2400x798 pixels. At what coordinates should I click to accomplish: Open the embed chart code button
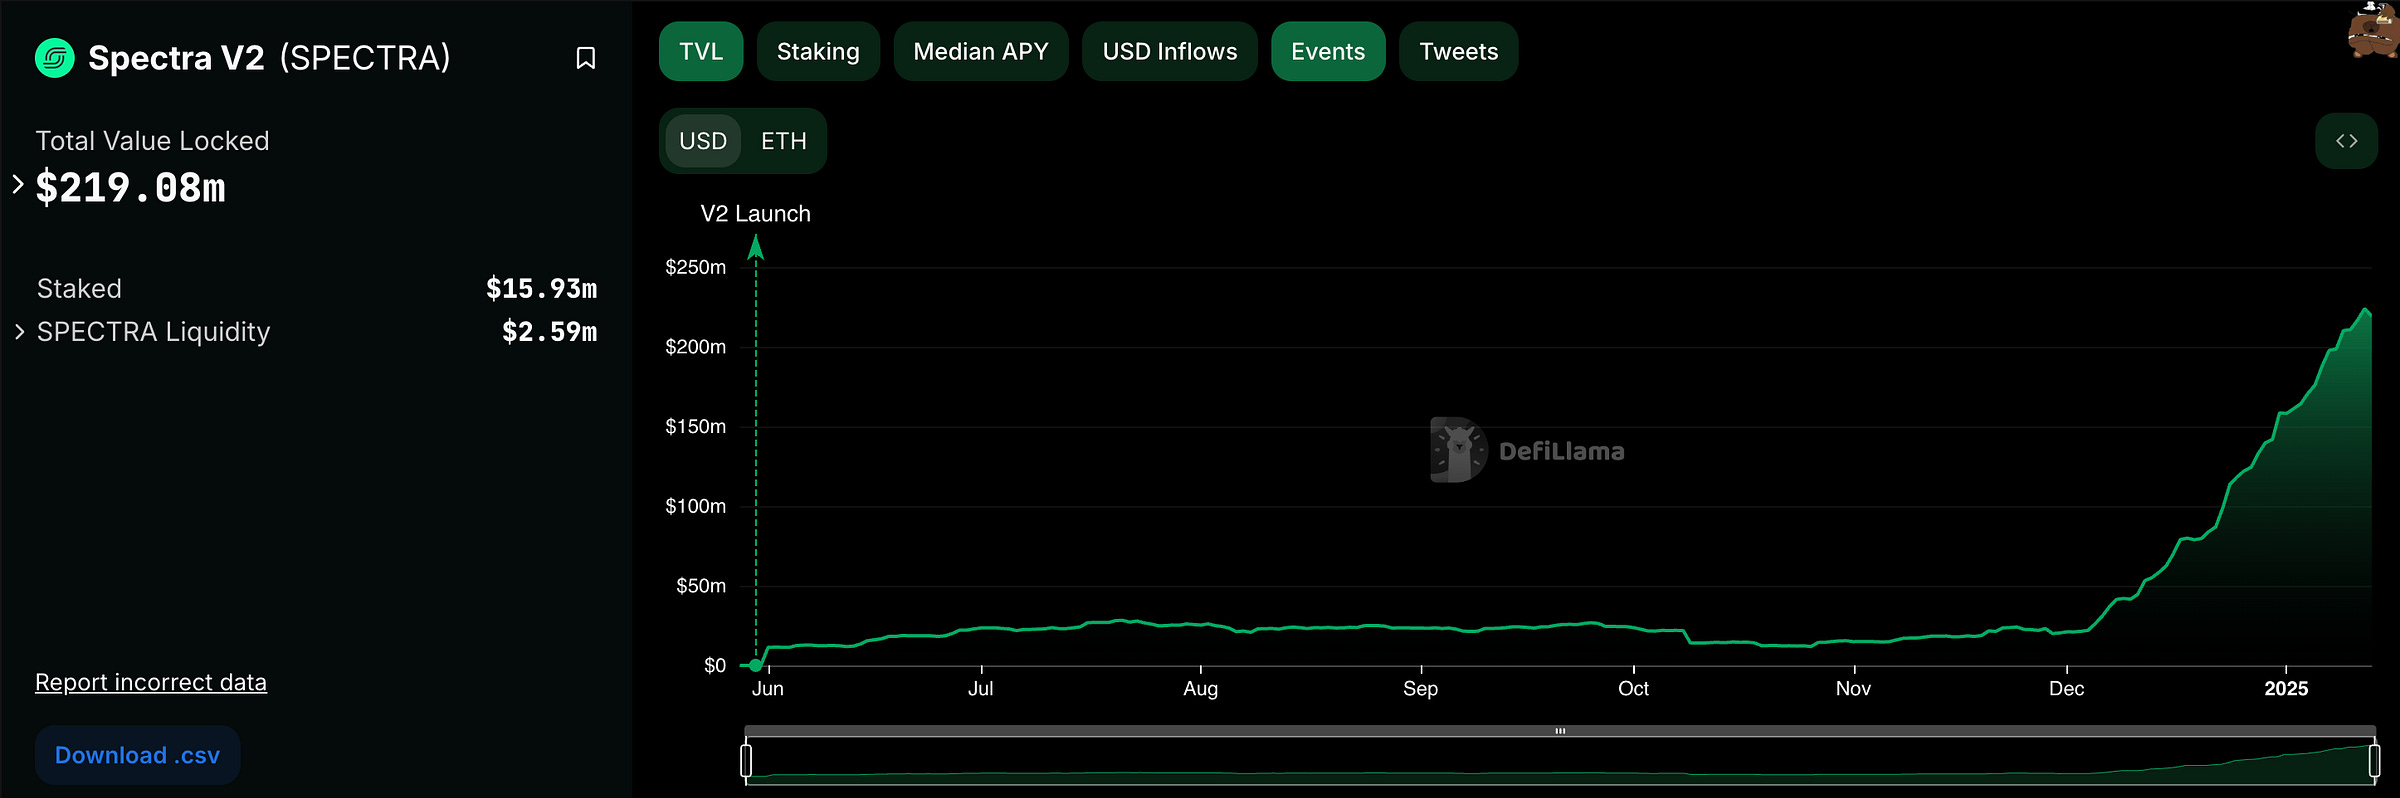coord(2346,141)
